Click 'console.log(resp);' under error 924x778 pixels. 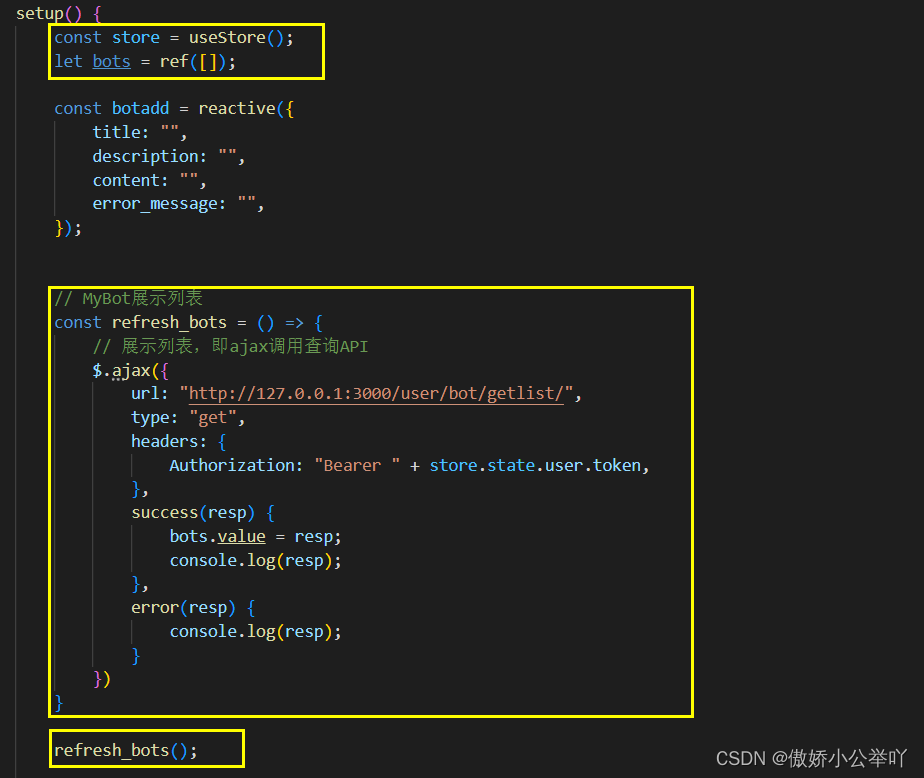pyautogui.click(x=256, y=632)
